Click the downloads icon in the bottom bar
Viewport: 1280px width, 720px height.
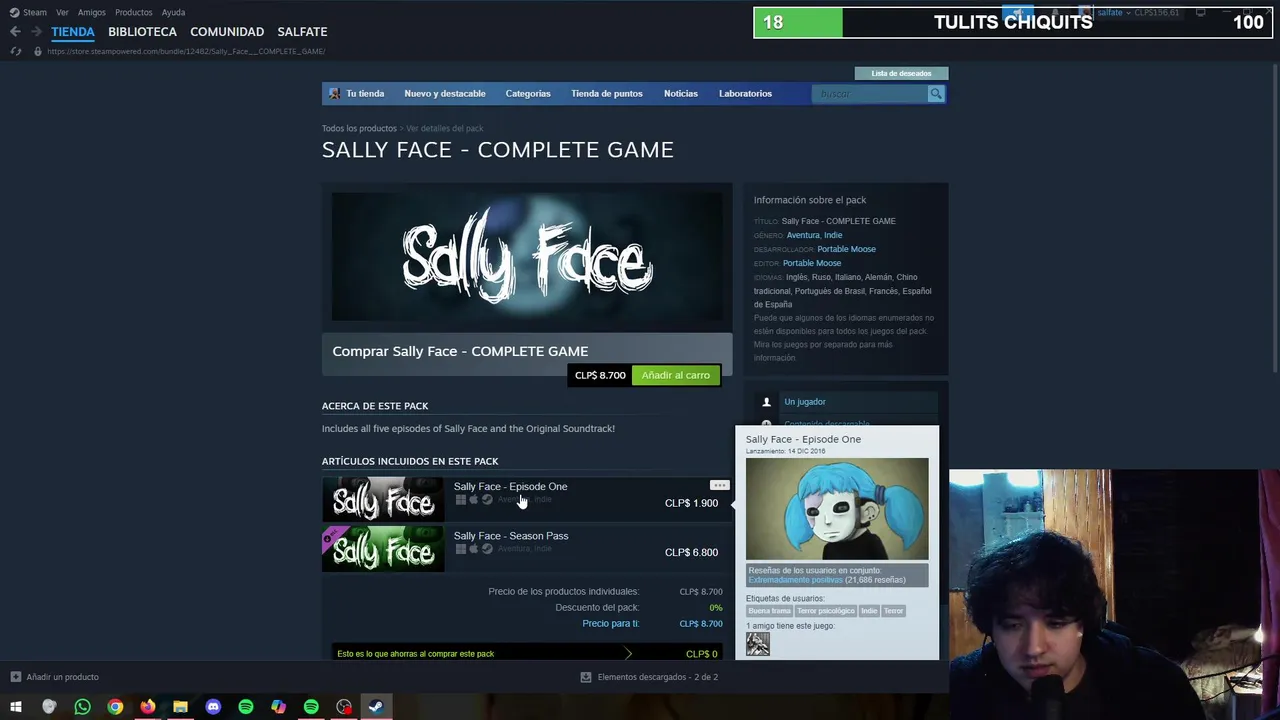[586, 677]
